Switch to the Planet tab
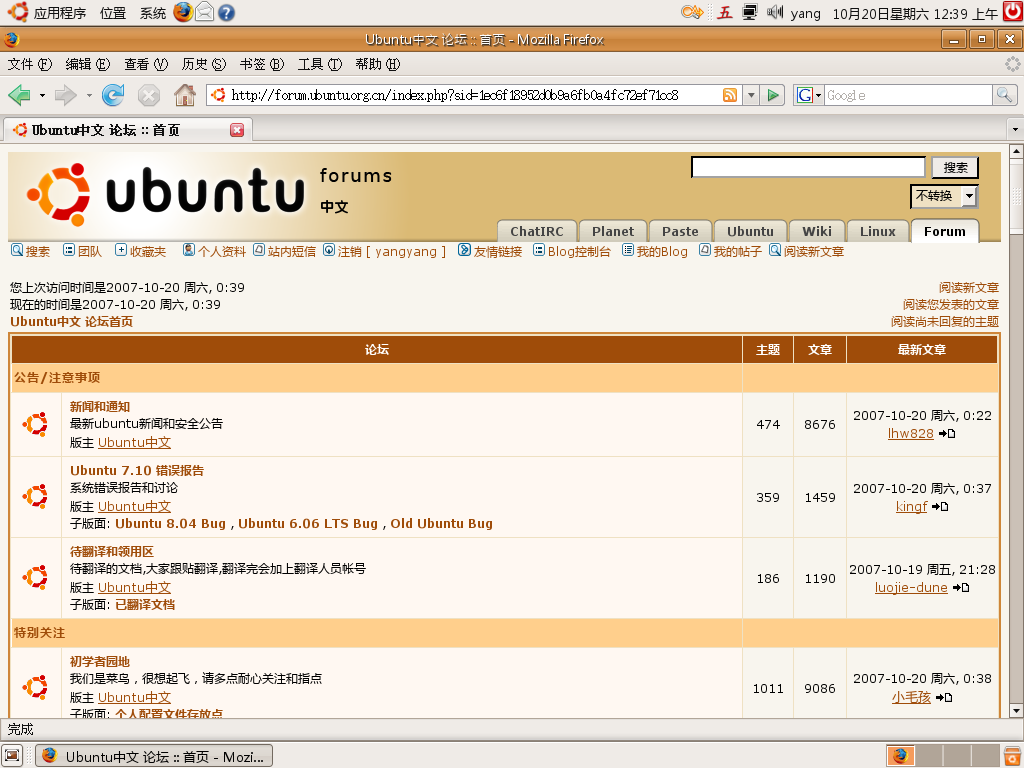The width and height of the screenshot is (1024, 768). pyautogui.click(x=613, y=231)
